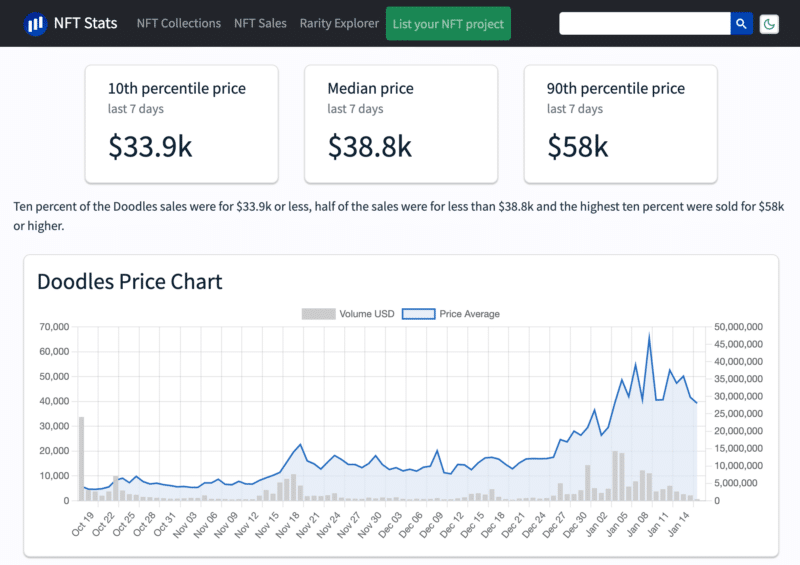Click the Nov 03 x-axis label
The image size is (800, 565).
click(184, 524)
